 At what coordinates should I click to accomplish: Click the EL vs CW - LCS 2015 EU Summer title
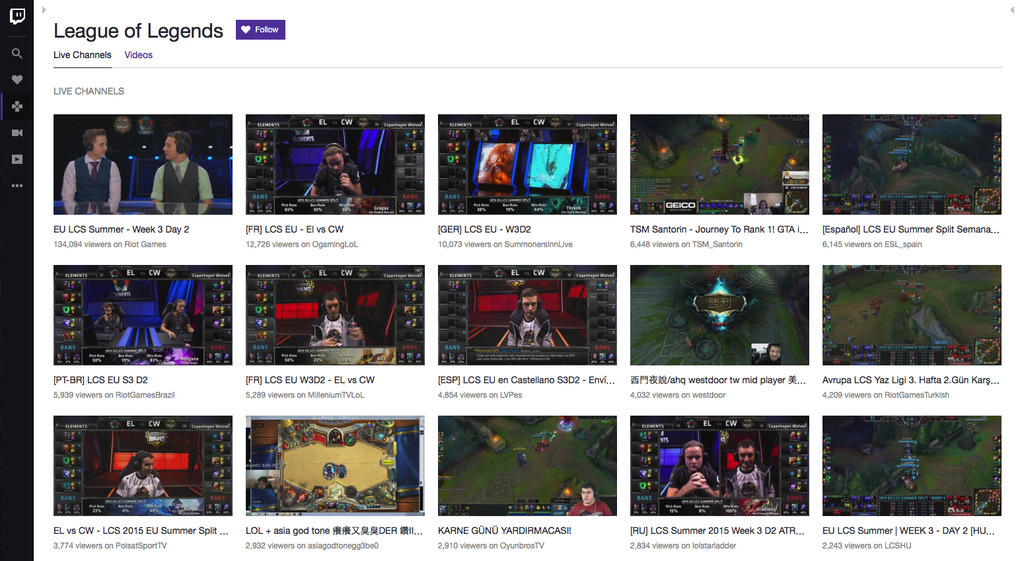click(141, 530)
